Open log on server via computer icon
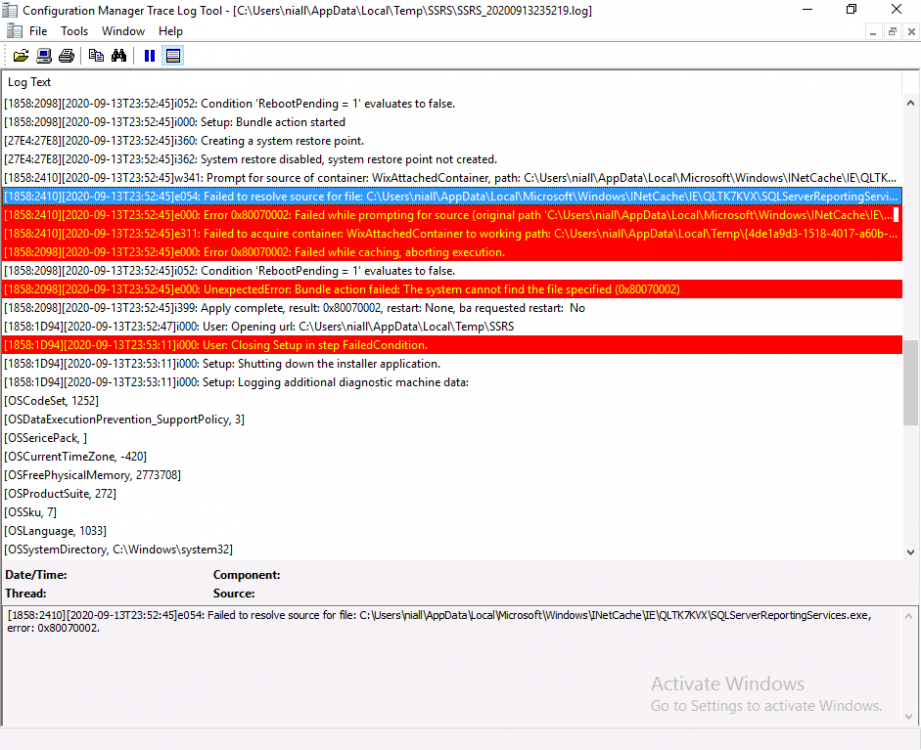Screen dimensions: 921x750 tap(44, 56)
